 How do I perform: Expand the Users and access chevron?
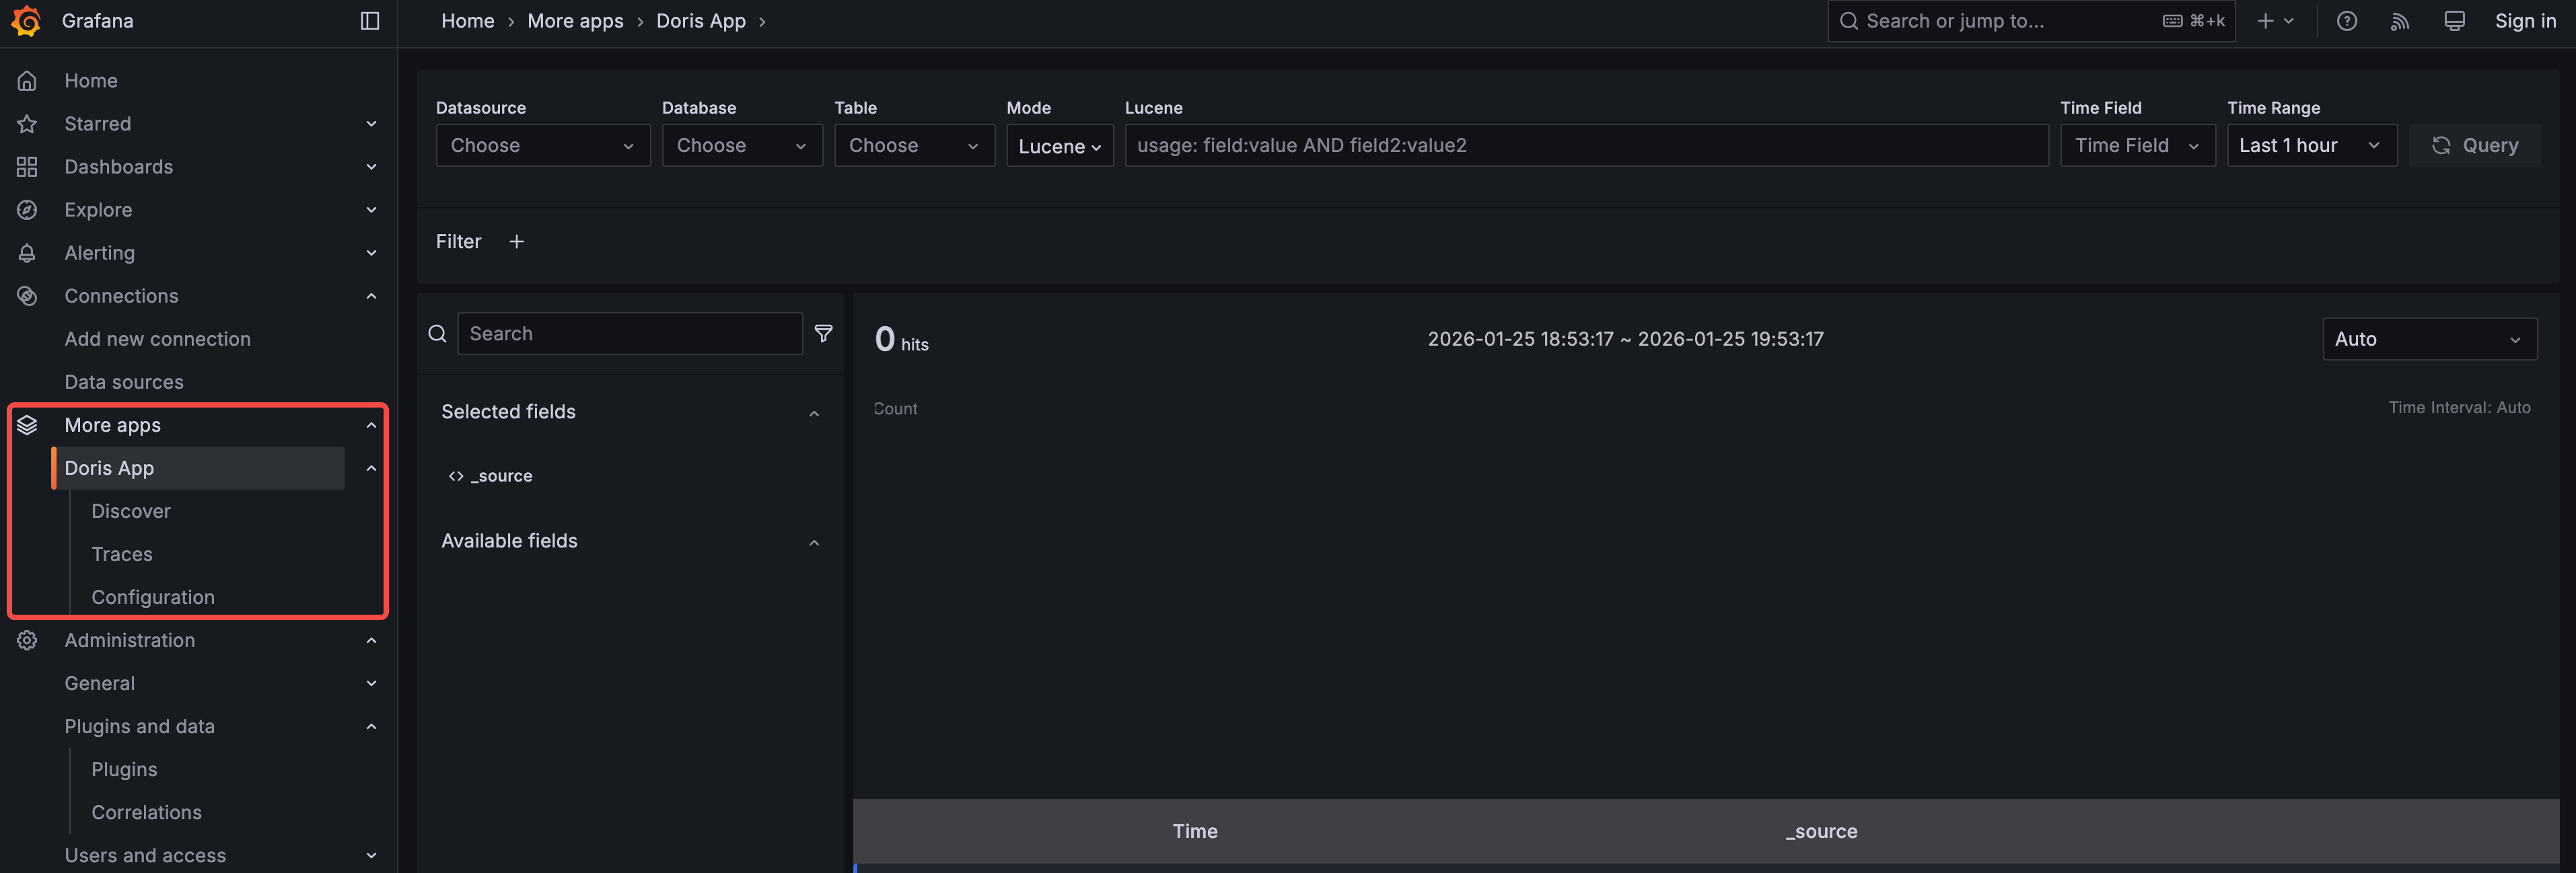point(371,855)
